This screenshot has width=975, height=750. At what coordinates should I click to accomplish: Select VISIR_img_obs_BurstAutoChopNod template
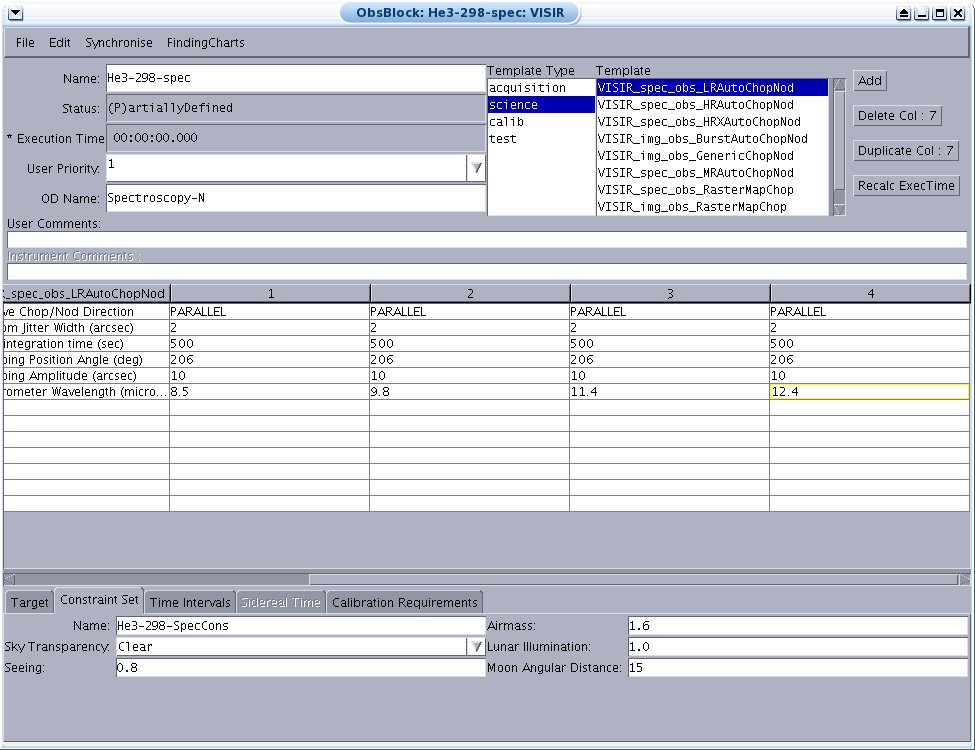713,139
